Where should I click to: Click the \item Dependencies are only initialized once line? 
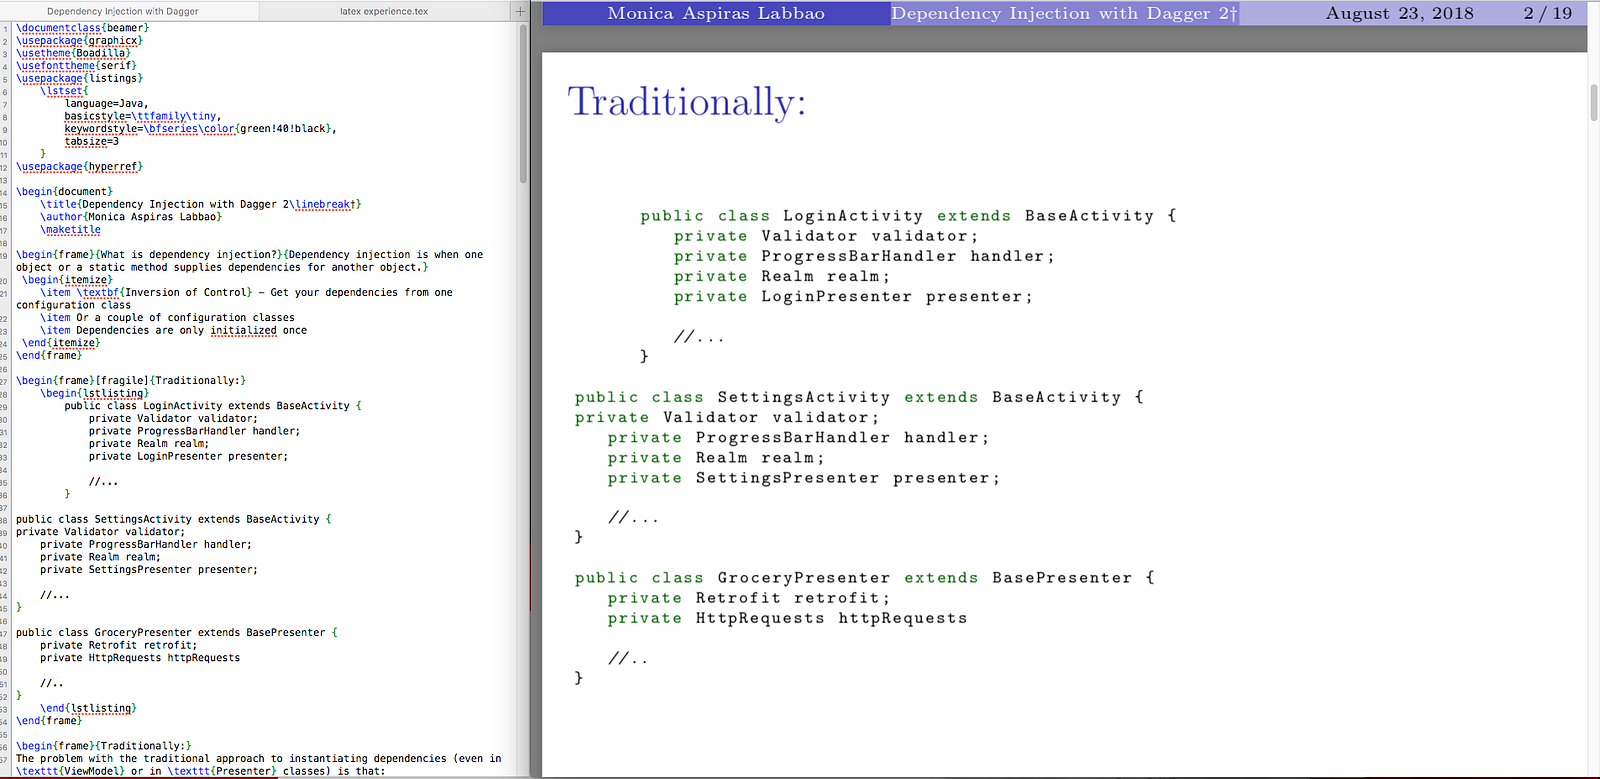[174, 330]
